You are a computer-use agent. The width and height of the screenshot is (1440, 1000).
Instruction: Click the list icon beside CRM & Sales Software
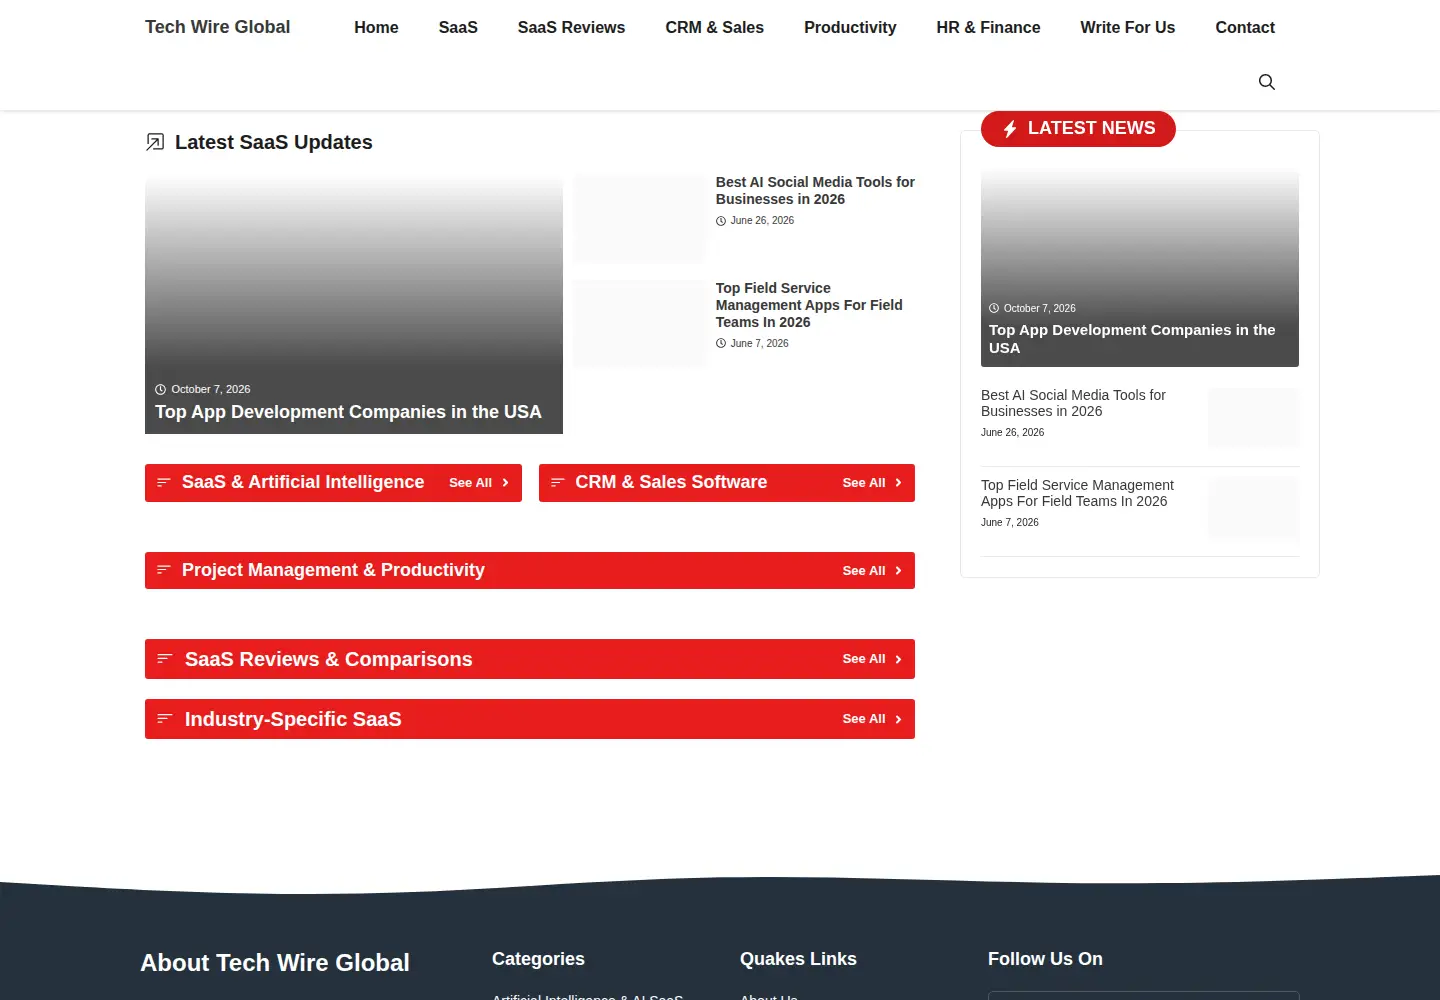tap(558, 483)
